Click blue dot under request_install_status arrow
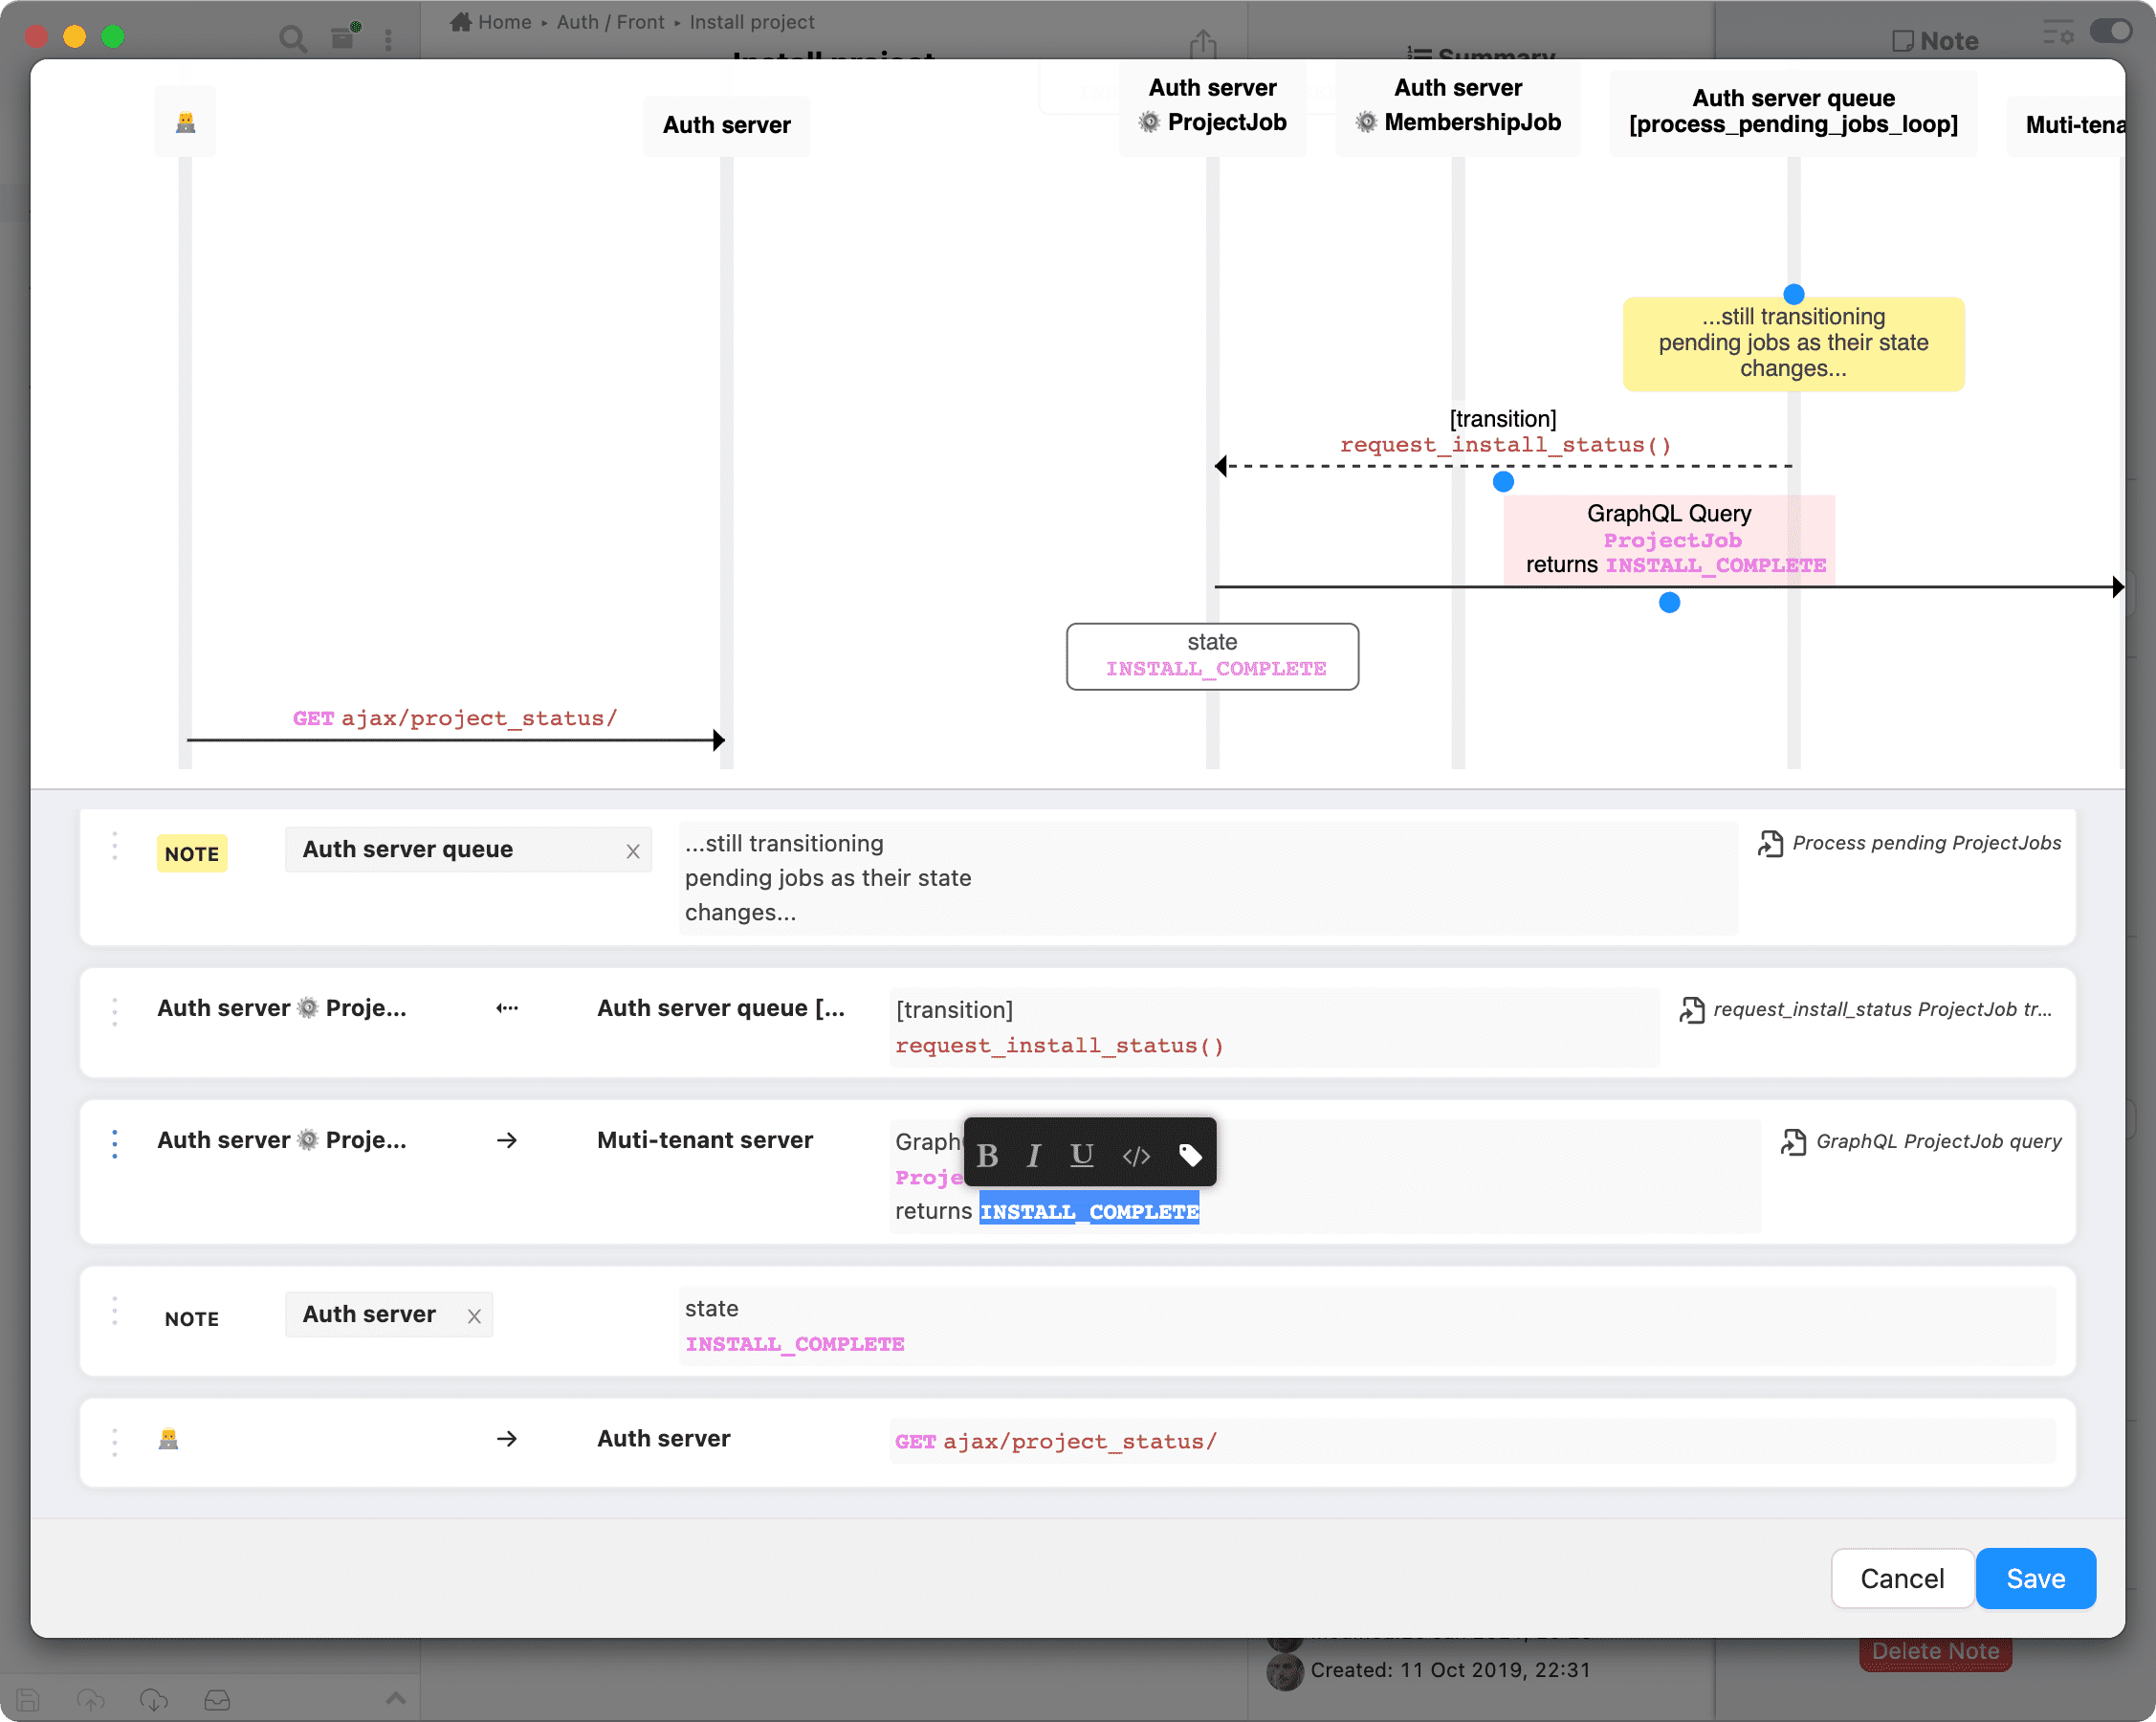 [x=1502, y=482]
